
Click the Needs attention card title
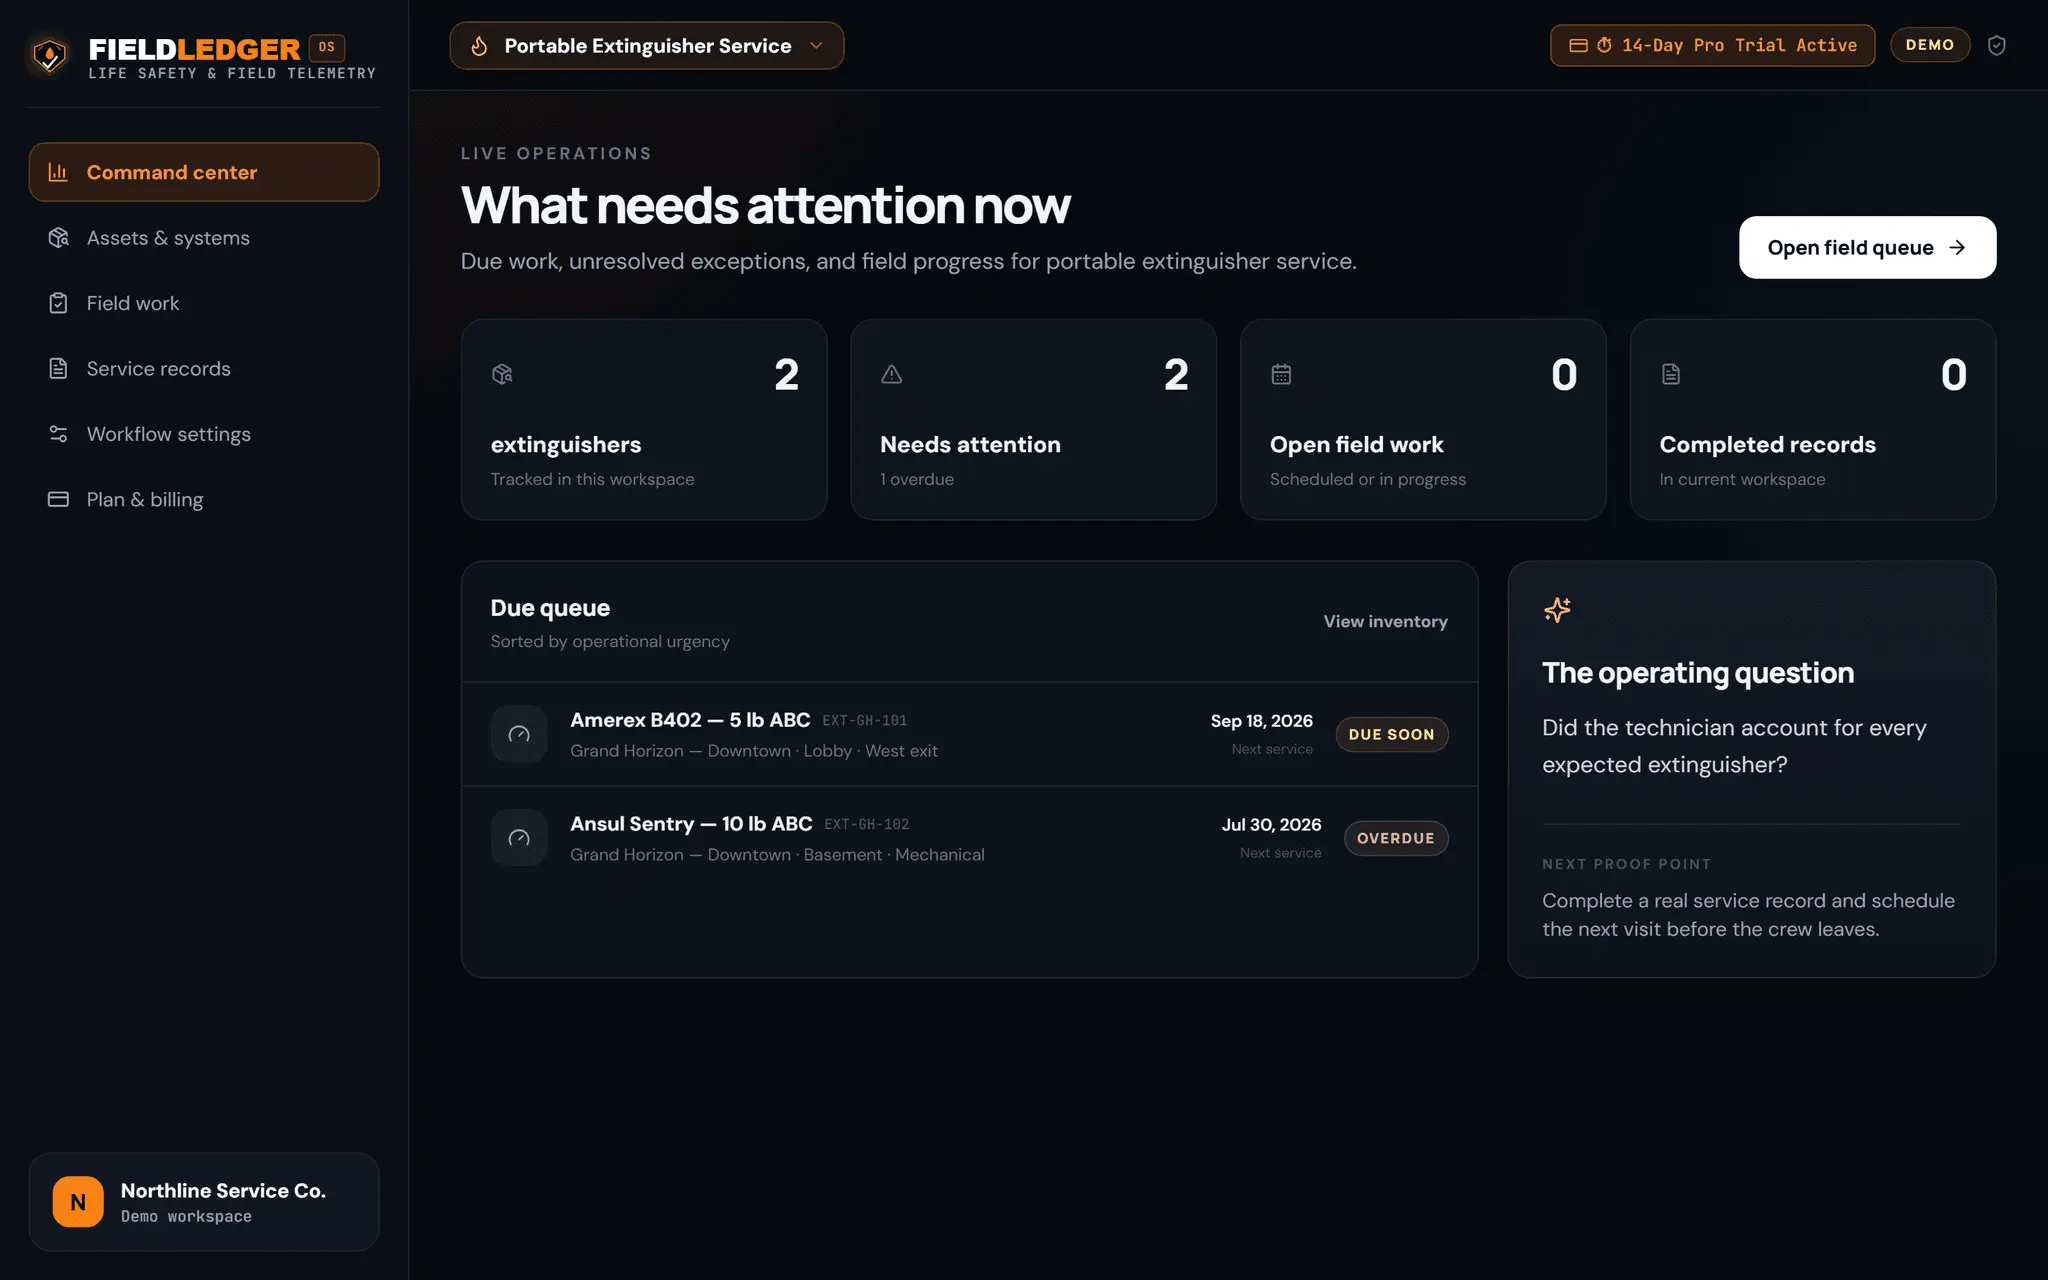tap(970, 444)
